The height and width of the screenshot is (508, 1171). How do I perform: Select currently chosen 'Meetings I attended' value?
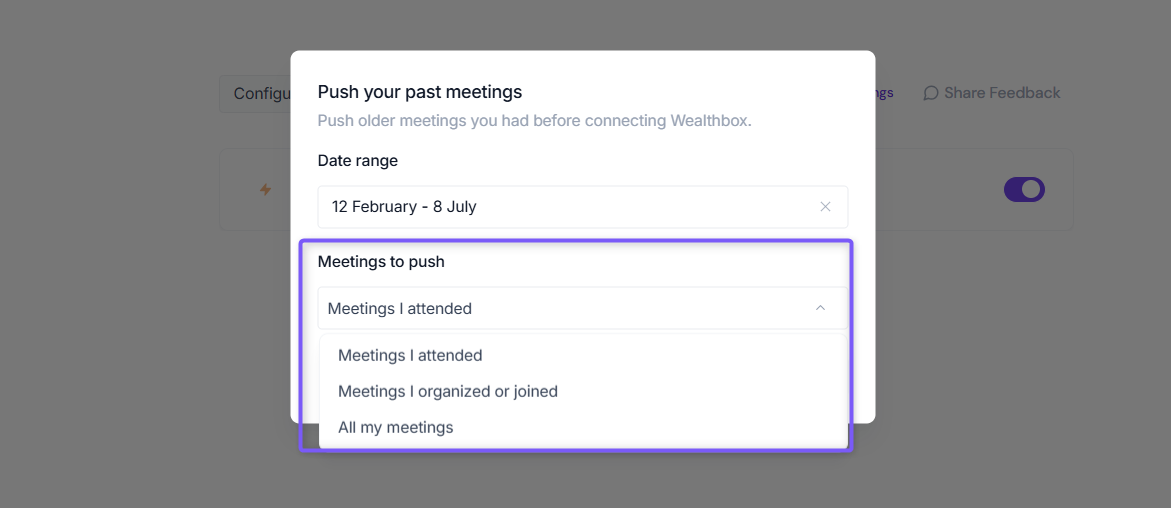click(400, 308)
